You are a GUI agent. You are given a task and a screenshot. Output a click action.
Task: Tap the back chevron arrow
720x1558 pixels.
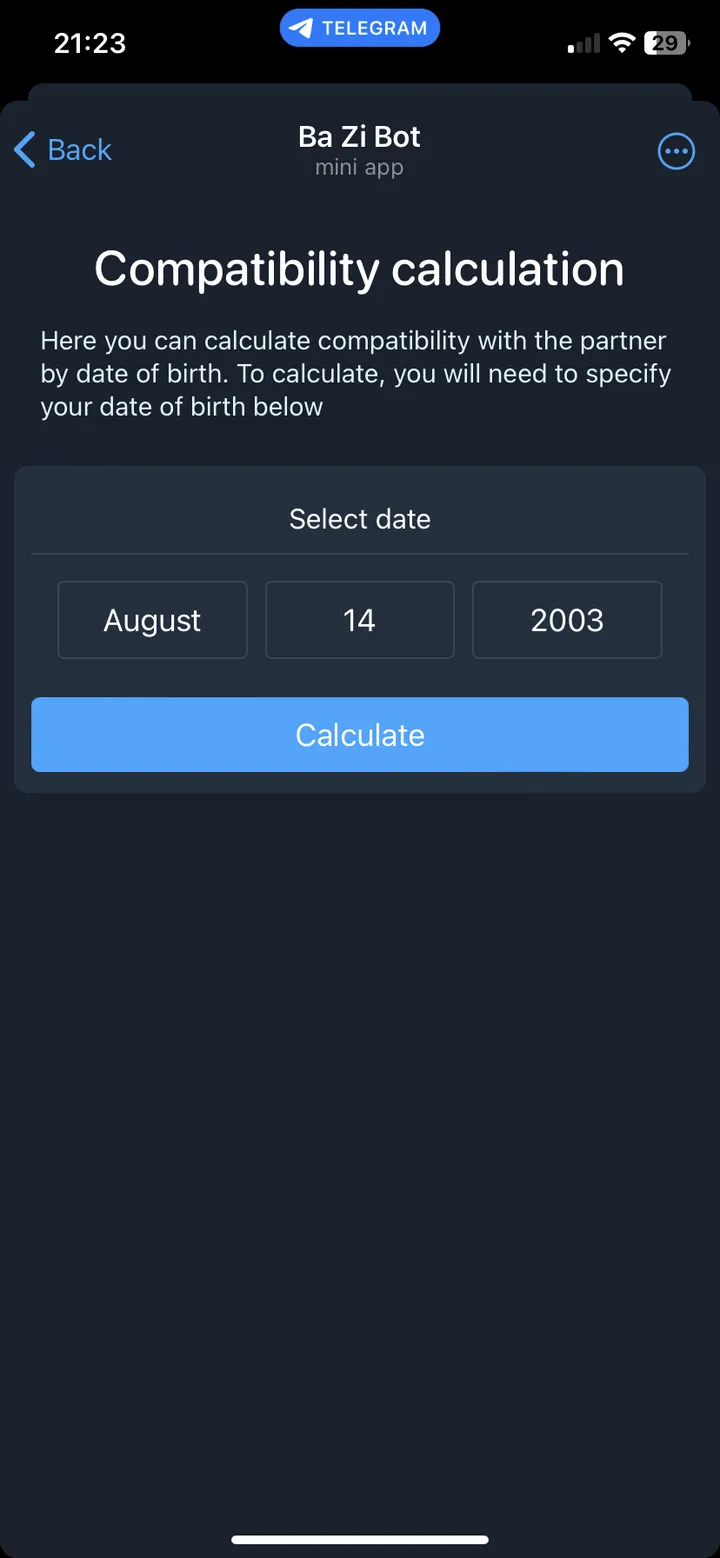tap(24, 149)
